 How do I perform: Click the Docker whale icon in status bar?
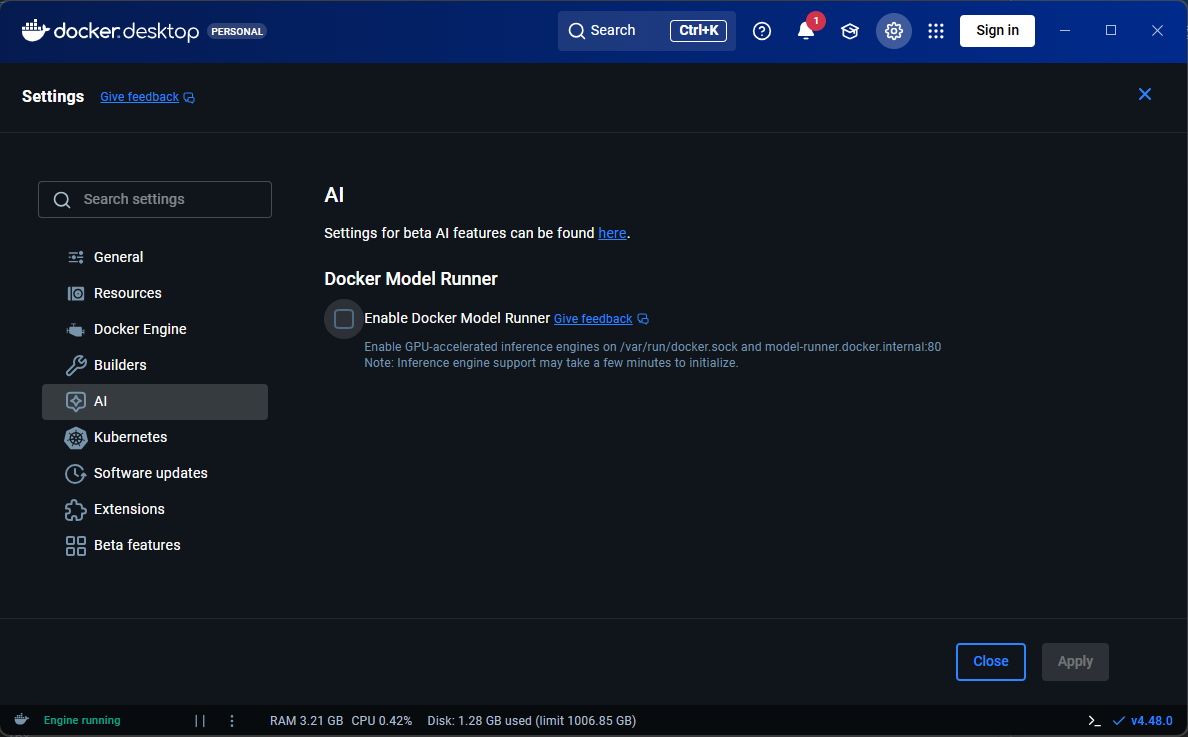pyautogui.click(x=22, y=720)
